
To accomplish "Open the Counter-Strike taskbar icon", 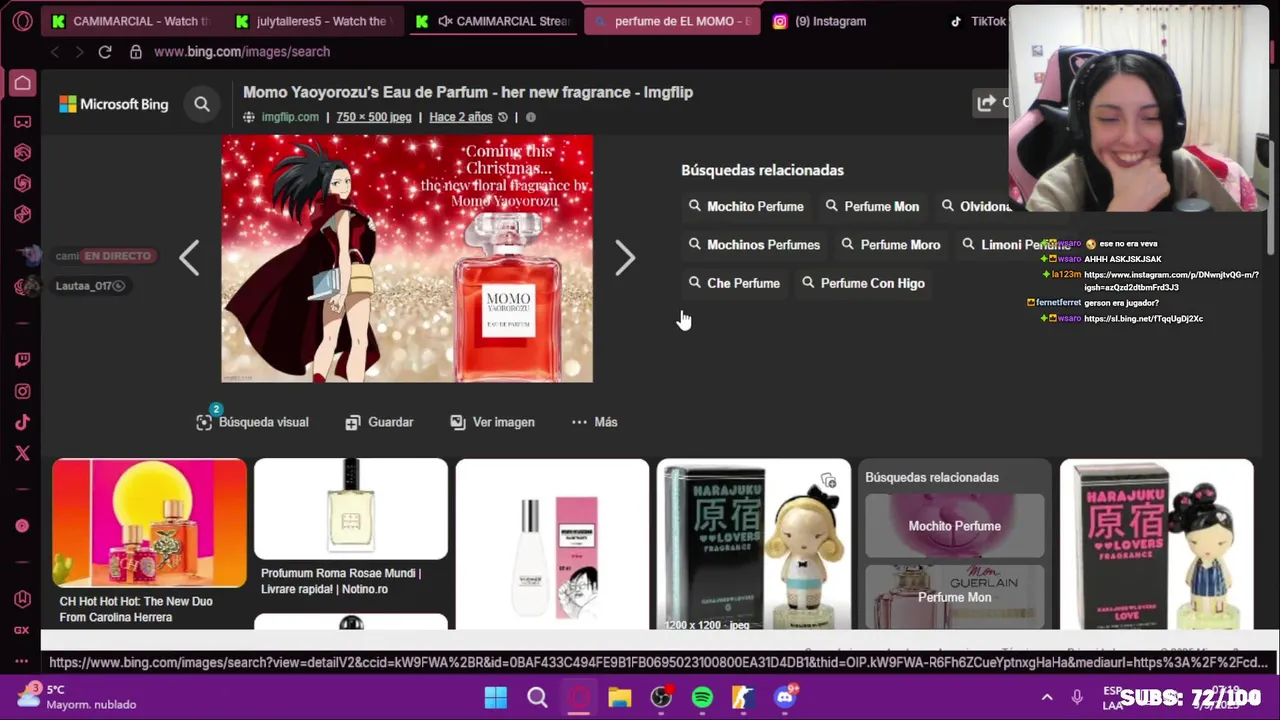I will click(x=743, y=697).
